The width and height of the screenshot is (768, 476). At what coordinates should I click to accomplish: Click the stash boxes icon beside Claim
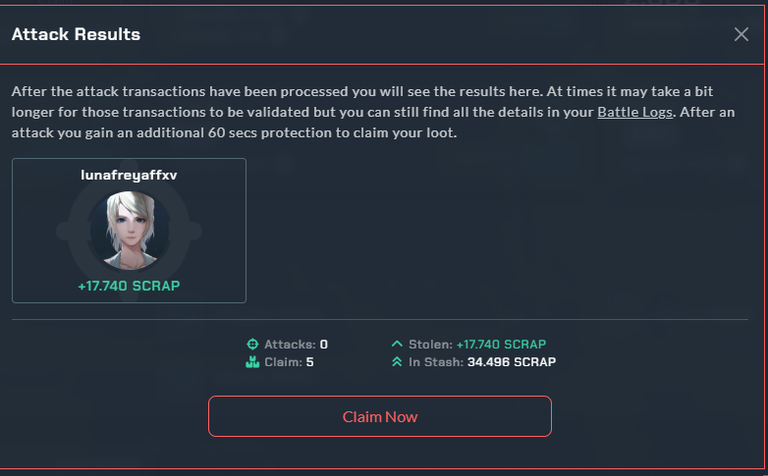(252, 362)
